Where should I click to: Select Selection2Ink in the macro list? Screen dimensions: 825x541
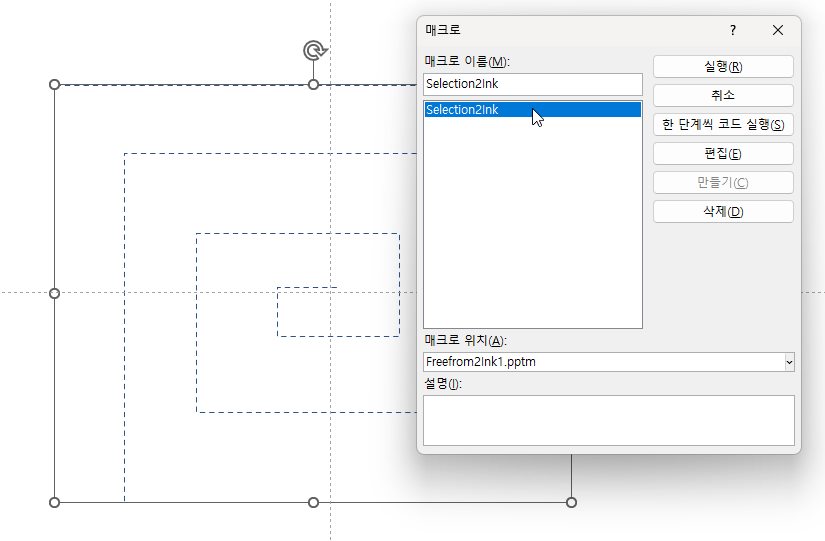point(532,109)
